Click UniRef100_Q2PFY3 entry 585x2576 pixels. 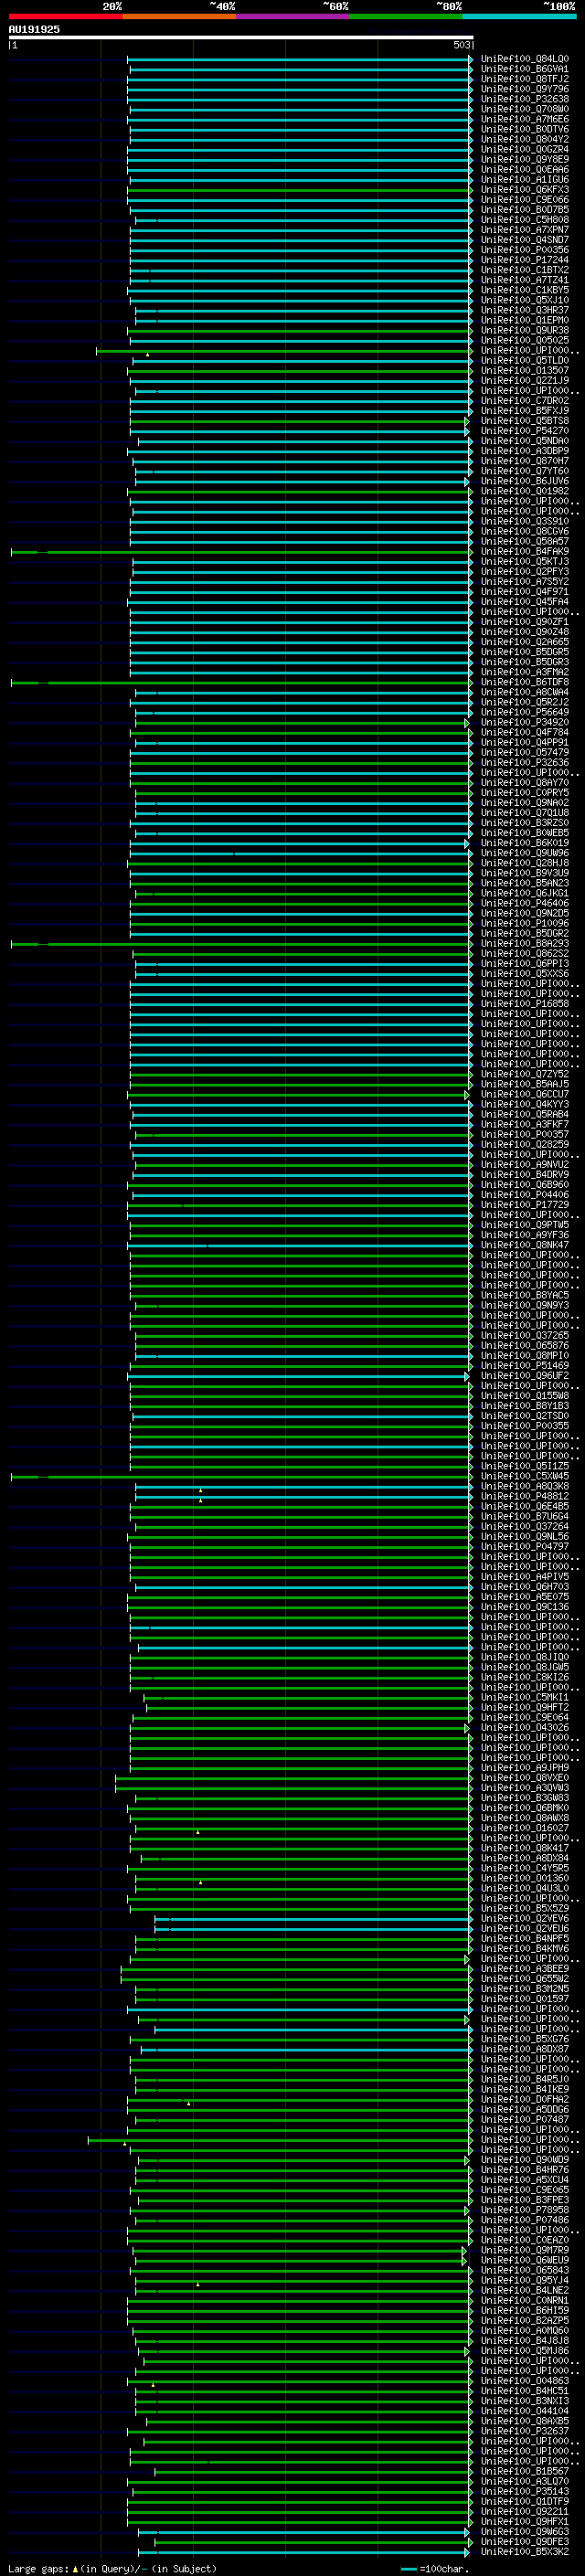(x=524, y=572)
